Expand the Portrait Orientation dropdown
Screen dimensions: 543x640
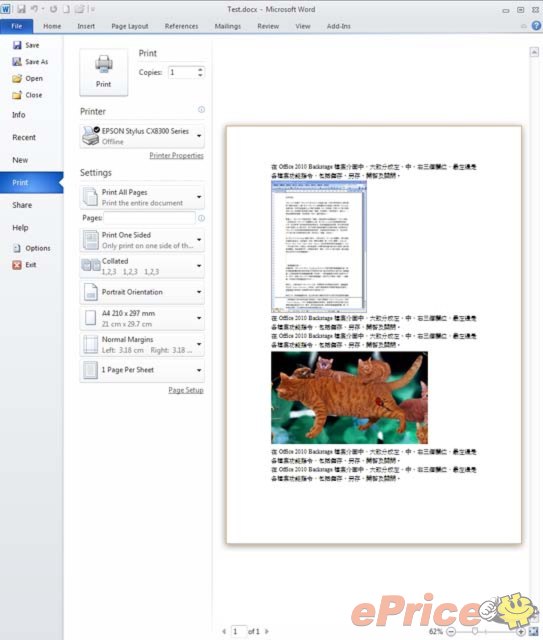(142, 292)
